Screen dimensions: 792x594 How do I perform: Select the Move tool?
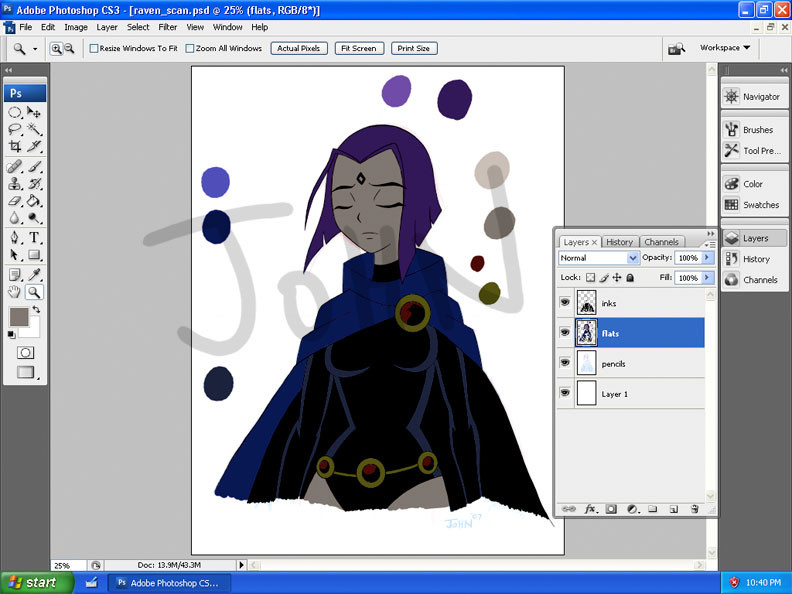click(x=34, y=112)
